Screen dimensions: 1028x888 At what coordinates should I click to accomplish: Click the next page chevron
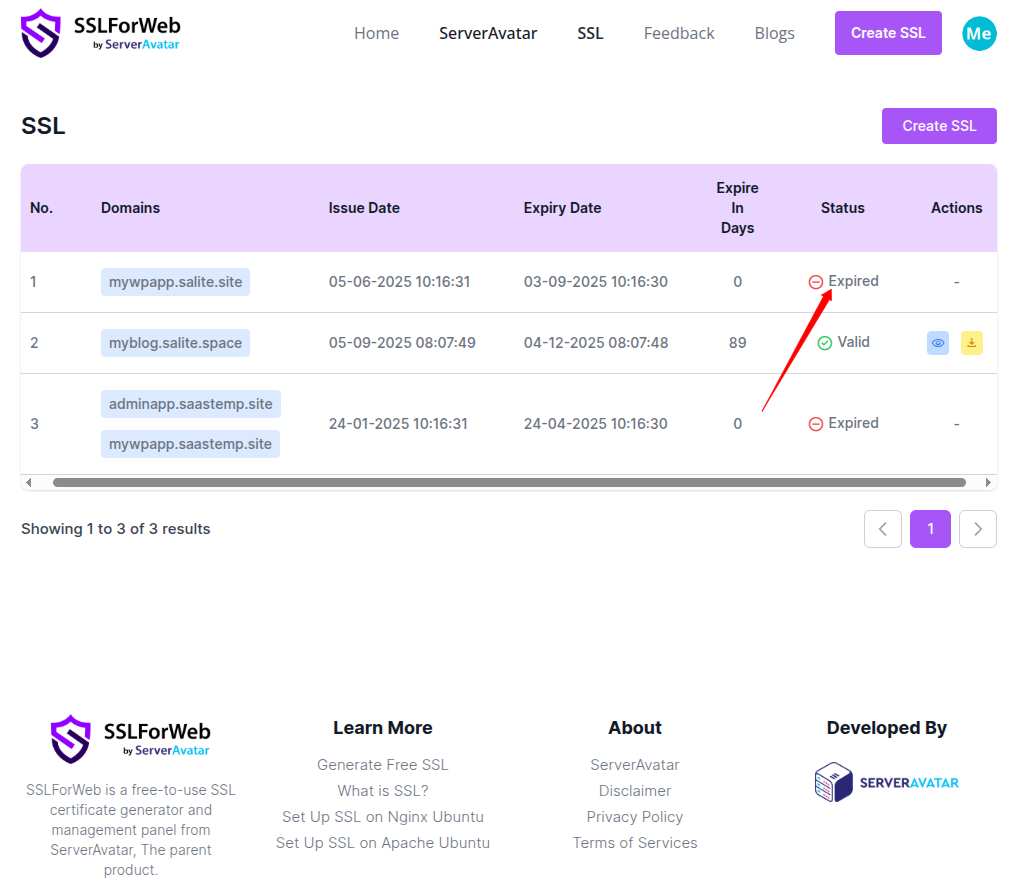[x=977, y=528]
